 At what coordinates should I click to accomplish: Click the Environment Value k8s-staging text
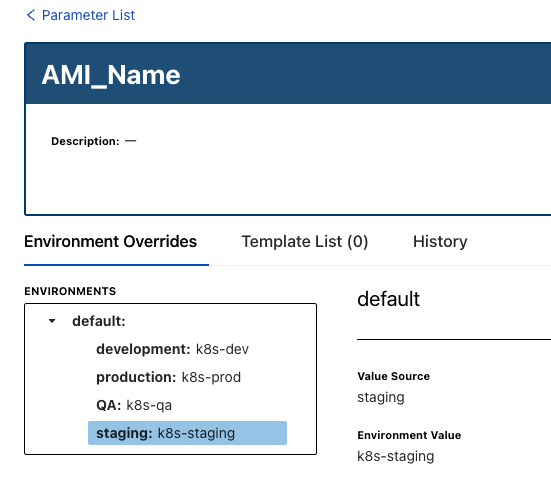coord(396,456)
